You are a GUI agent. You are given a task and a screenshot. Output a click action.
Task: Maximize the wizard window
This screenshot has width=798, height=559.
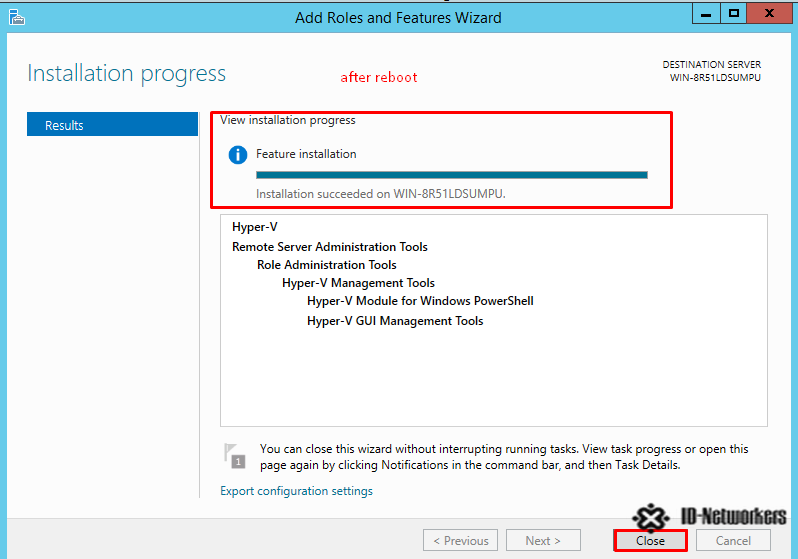coord(733,14)
